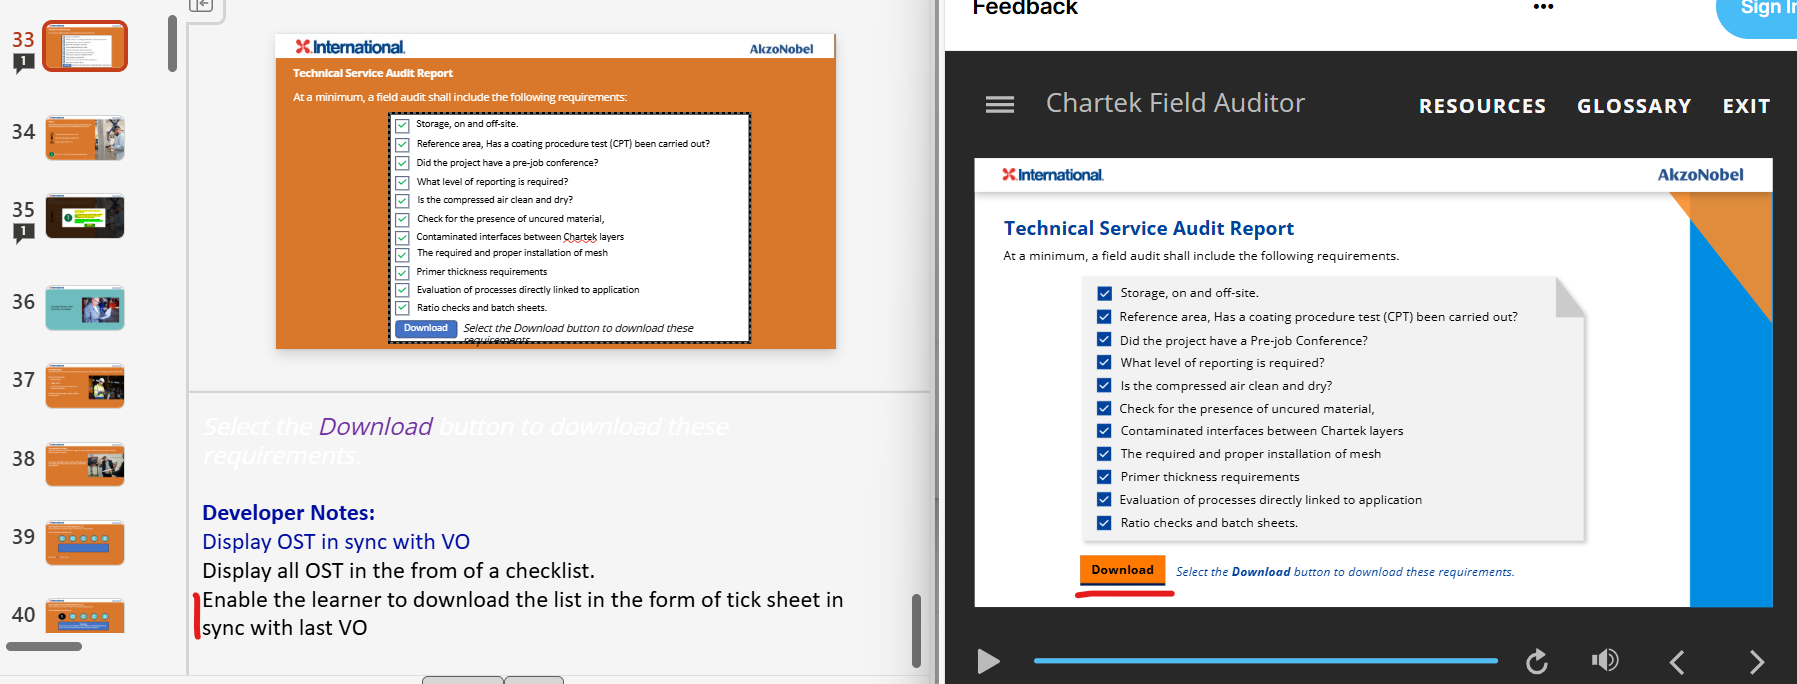The height and width of the screenshot is (684, 1797).
Task: Toggle the 'Storage, on and off-site' checkbox
Action: pyautogui.click(x=1104, y=293)
